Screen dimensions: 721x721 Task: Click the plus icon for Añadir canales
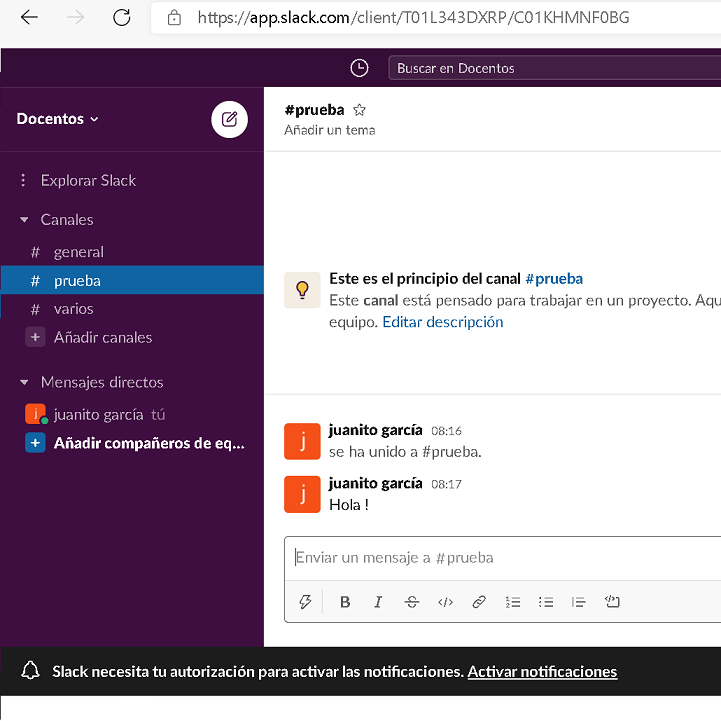[35, 337]
